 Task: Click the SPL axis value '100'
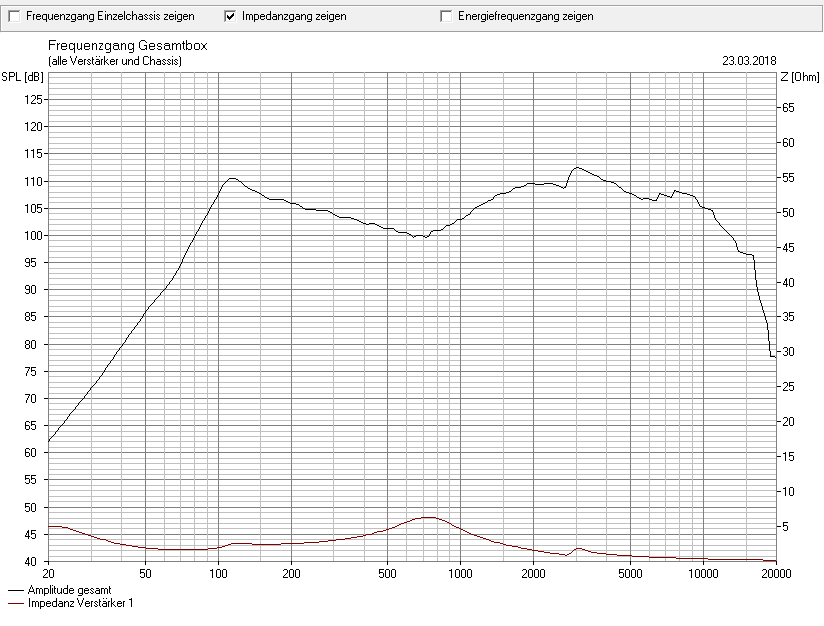[33, 235]
